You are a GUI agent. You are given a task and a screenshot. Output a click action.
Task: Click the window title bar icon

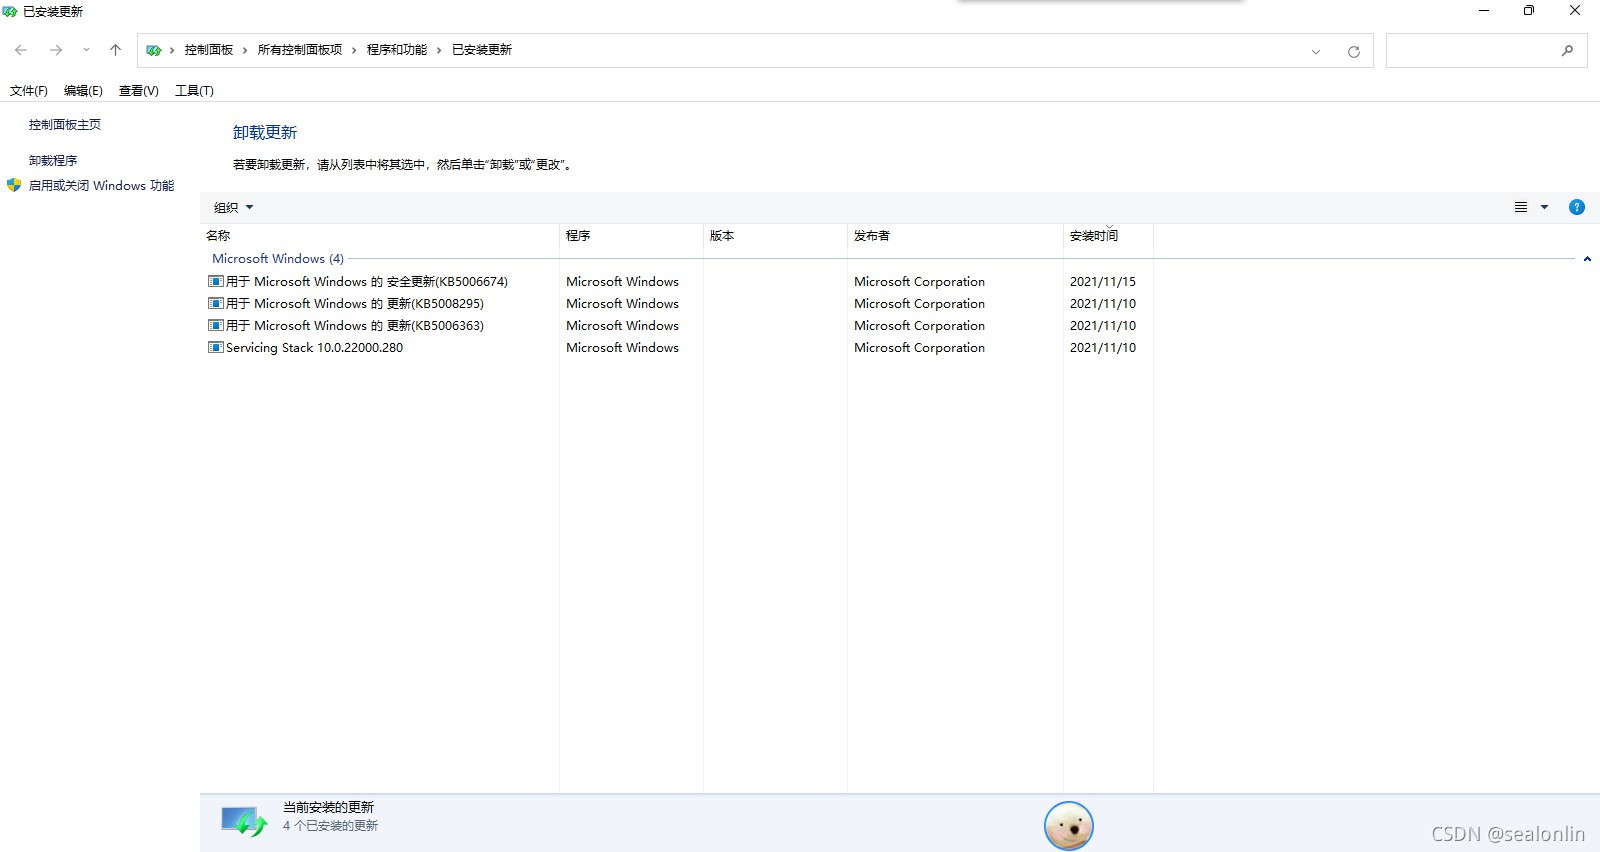click(x=10, y=11)
